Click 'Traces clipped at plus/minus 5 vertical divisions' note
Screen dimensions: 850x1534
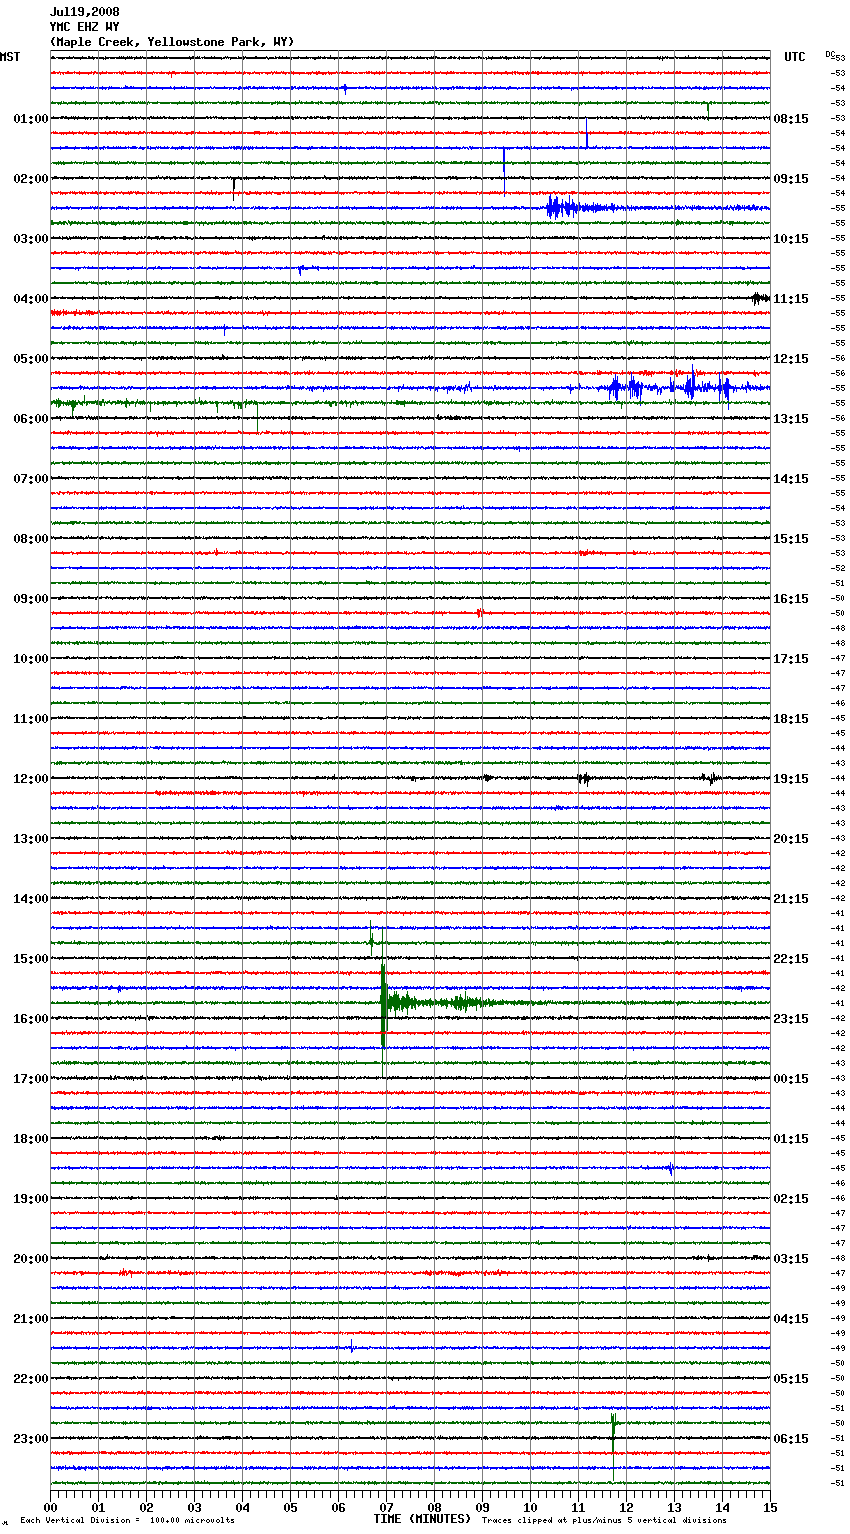(x=604, y=1520)
